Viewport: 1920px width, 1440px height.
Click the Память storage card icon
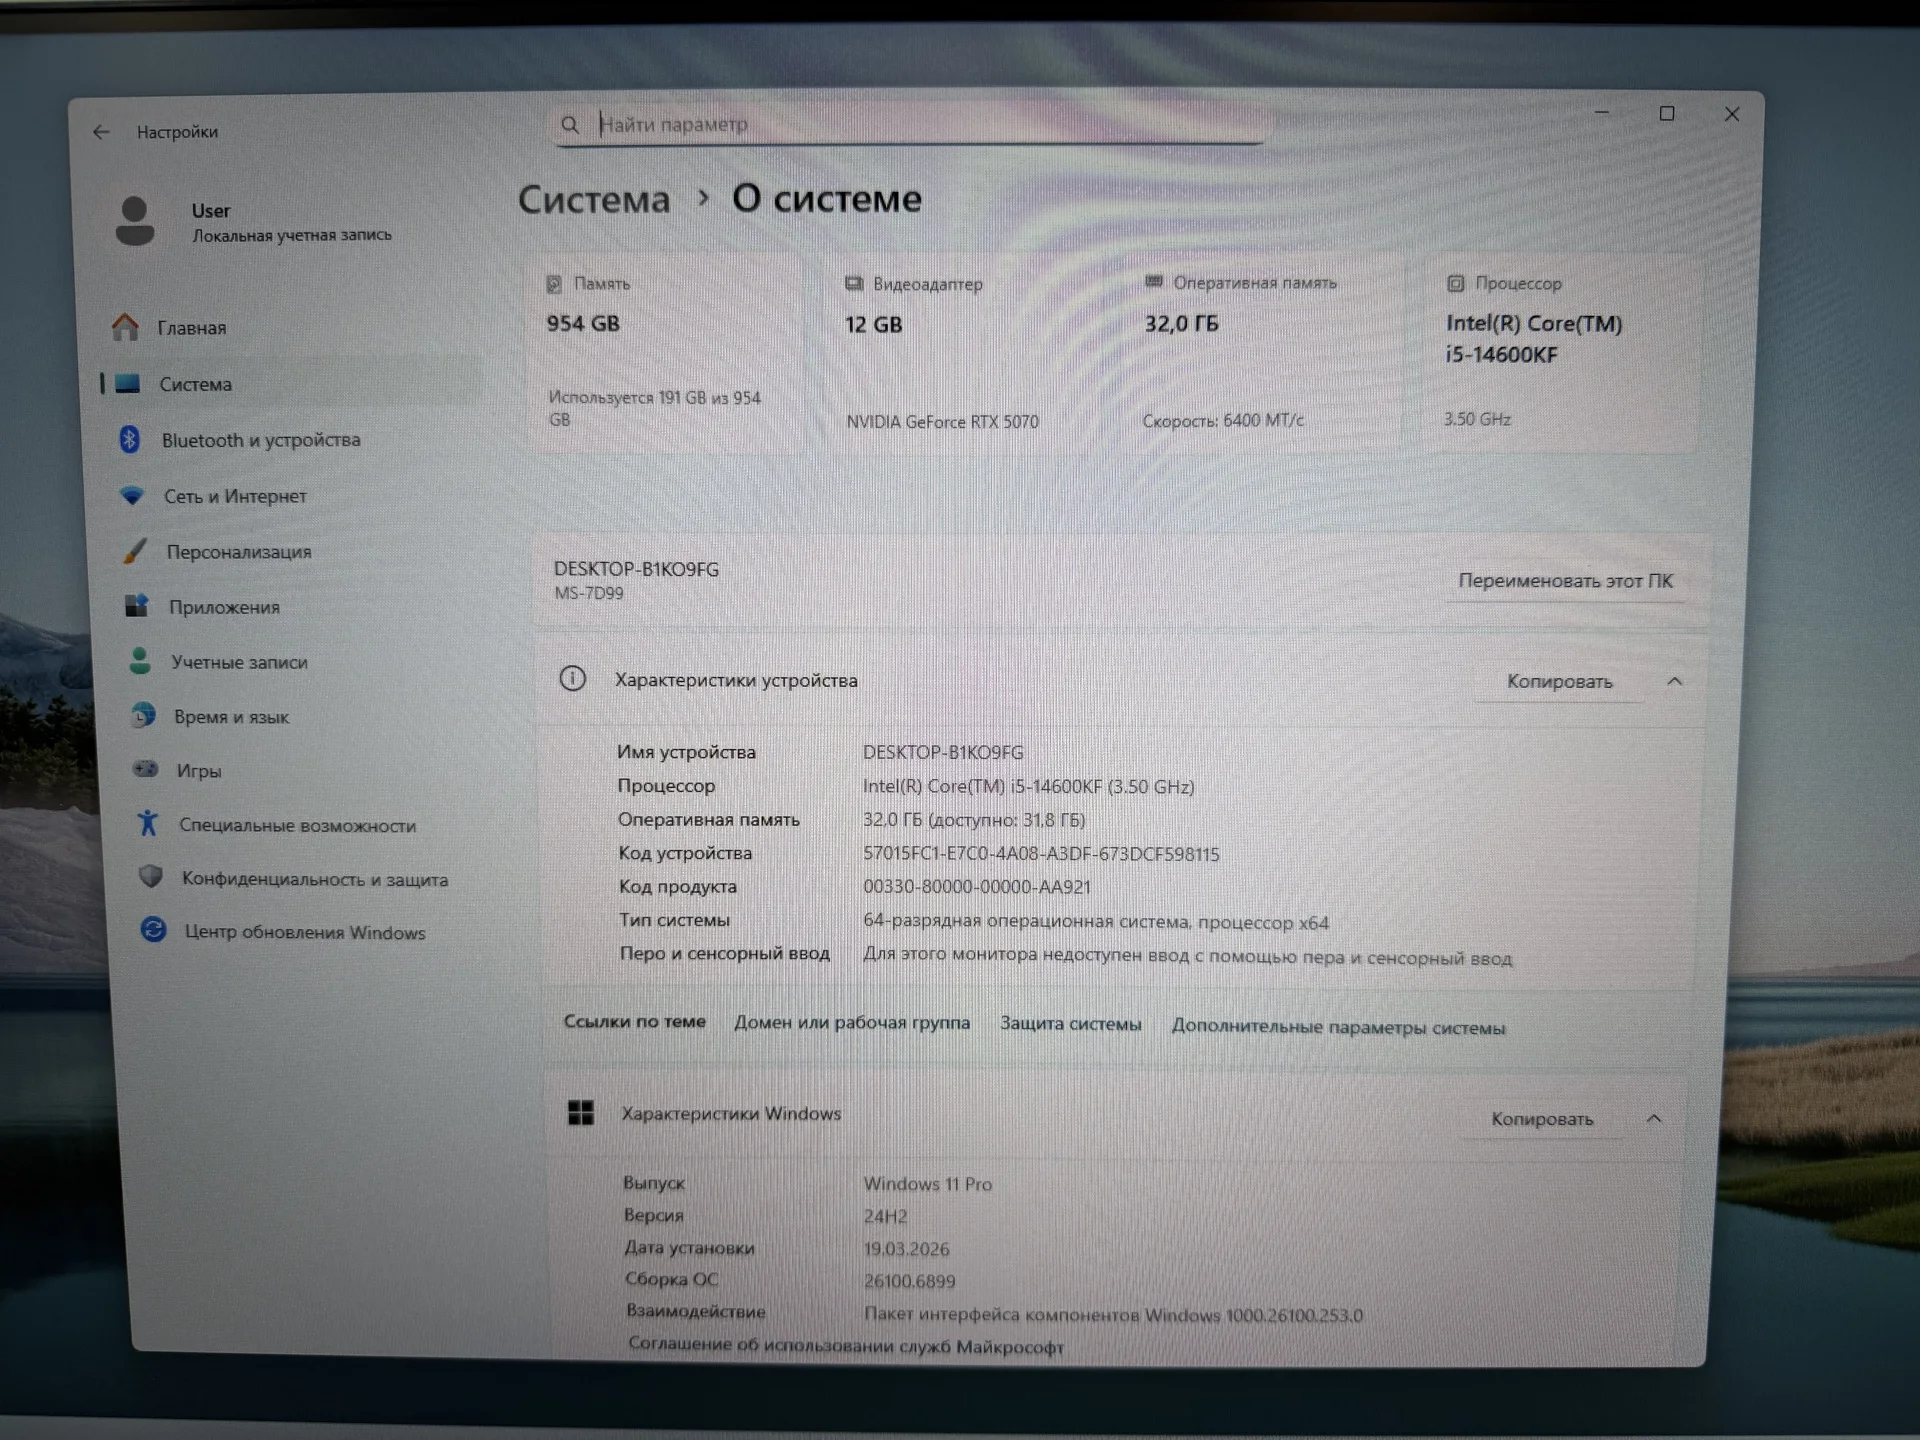[x=554, y=284]
